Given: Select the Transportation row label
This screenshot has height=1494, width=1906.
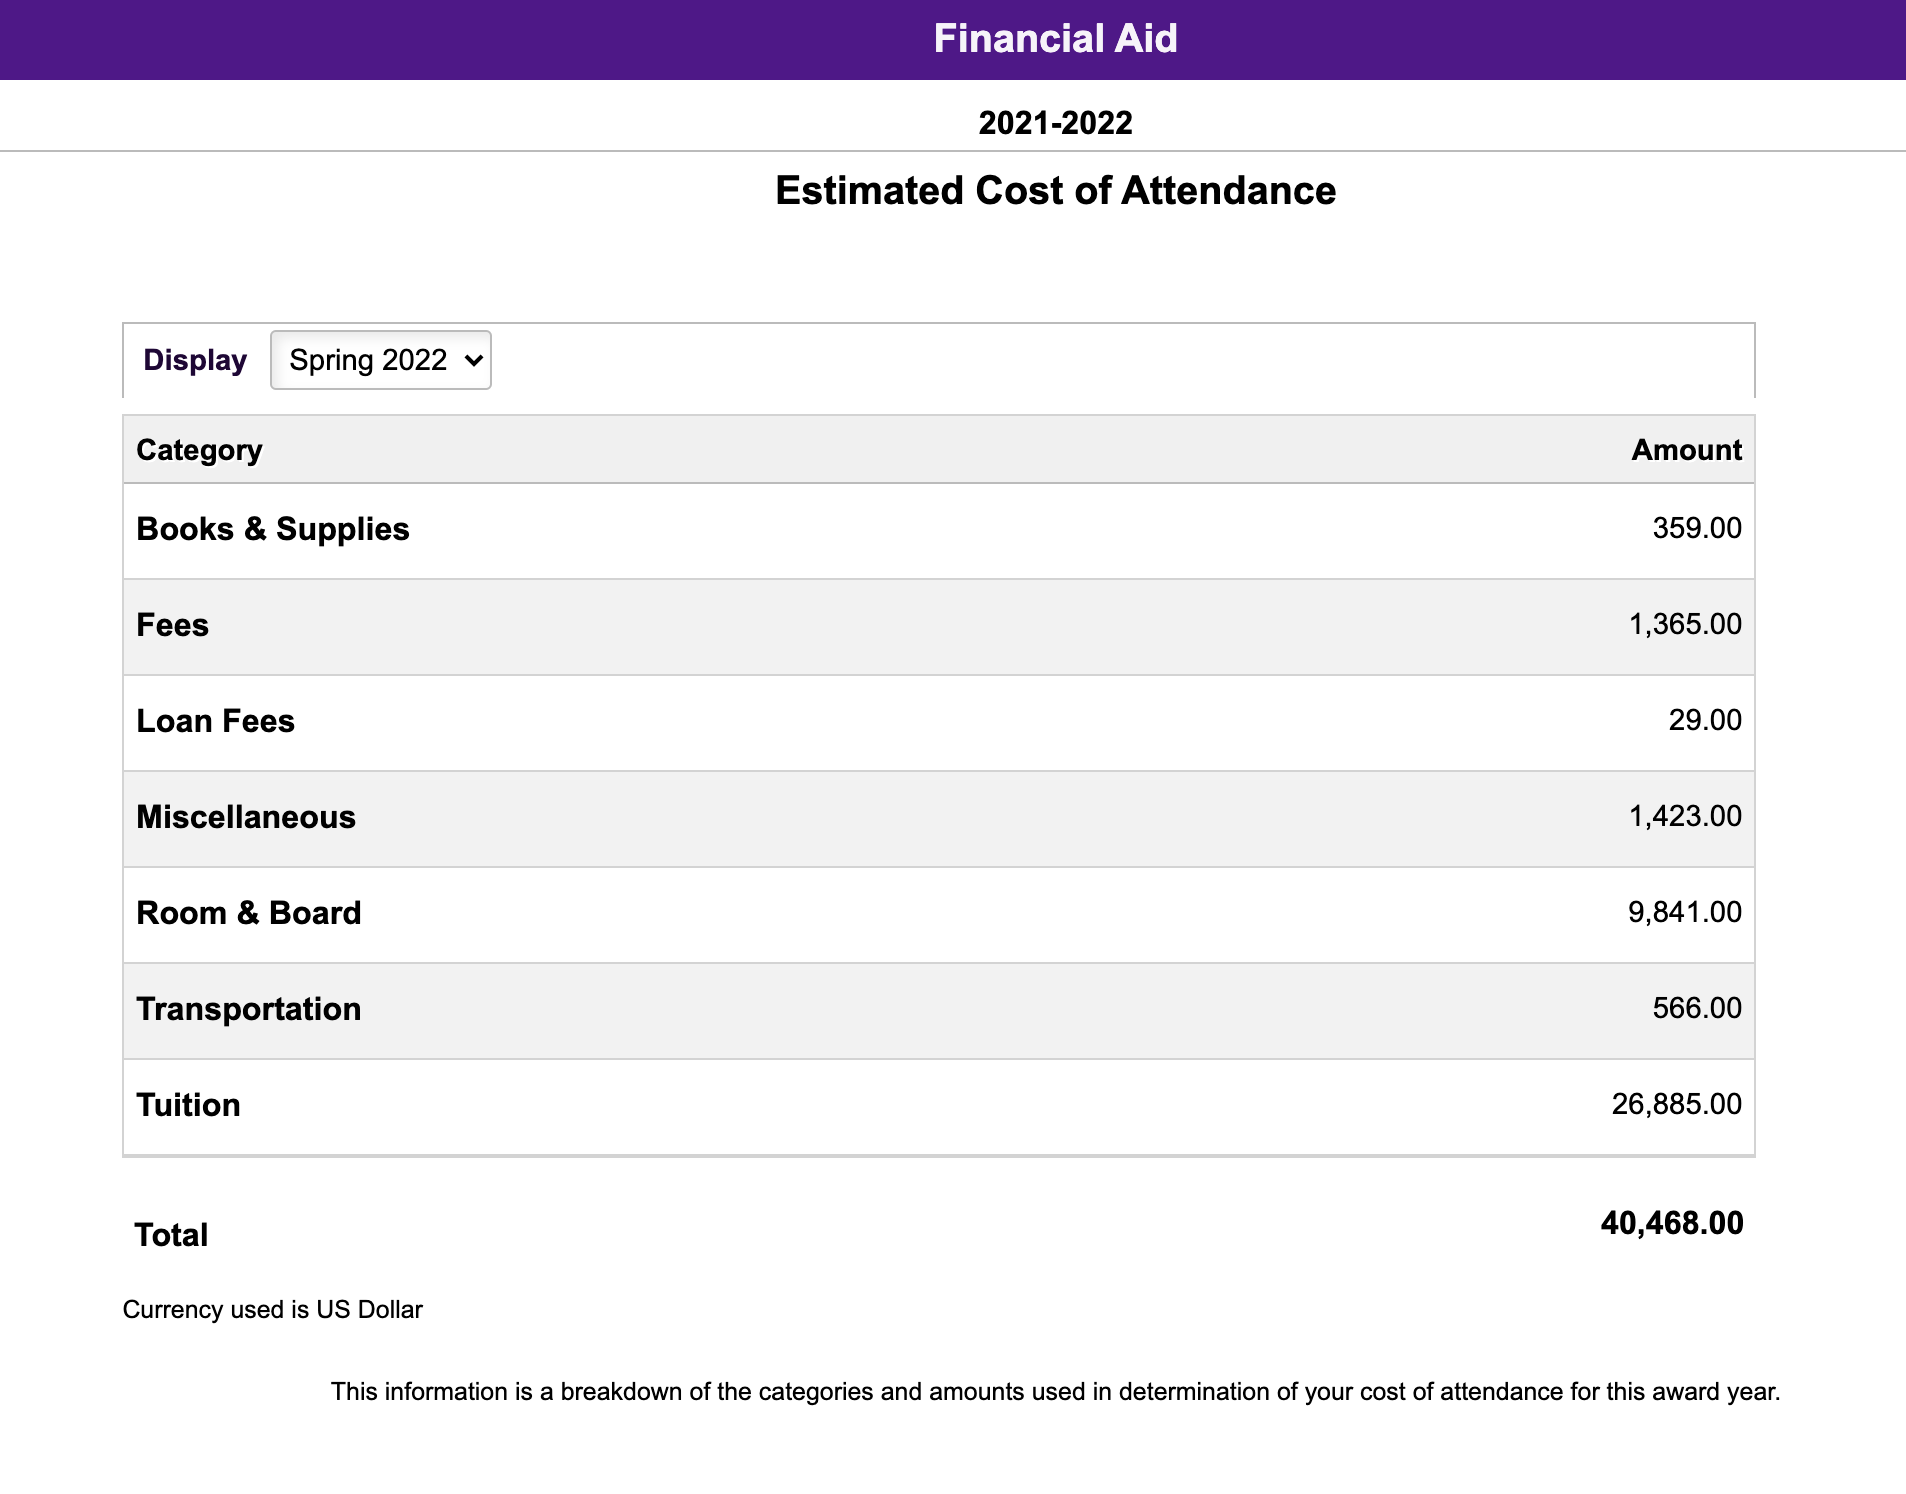Looking at the screenshot, I should [249, 1009].
